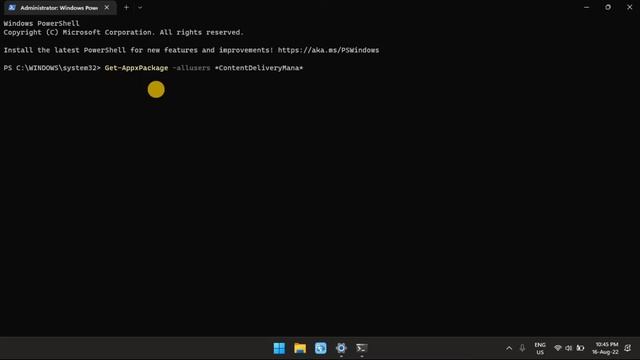Show hidden system tray icons
This screenshot has width=640, height=360.
[509, 348]
